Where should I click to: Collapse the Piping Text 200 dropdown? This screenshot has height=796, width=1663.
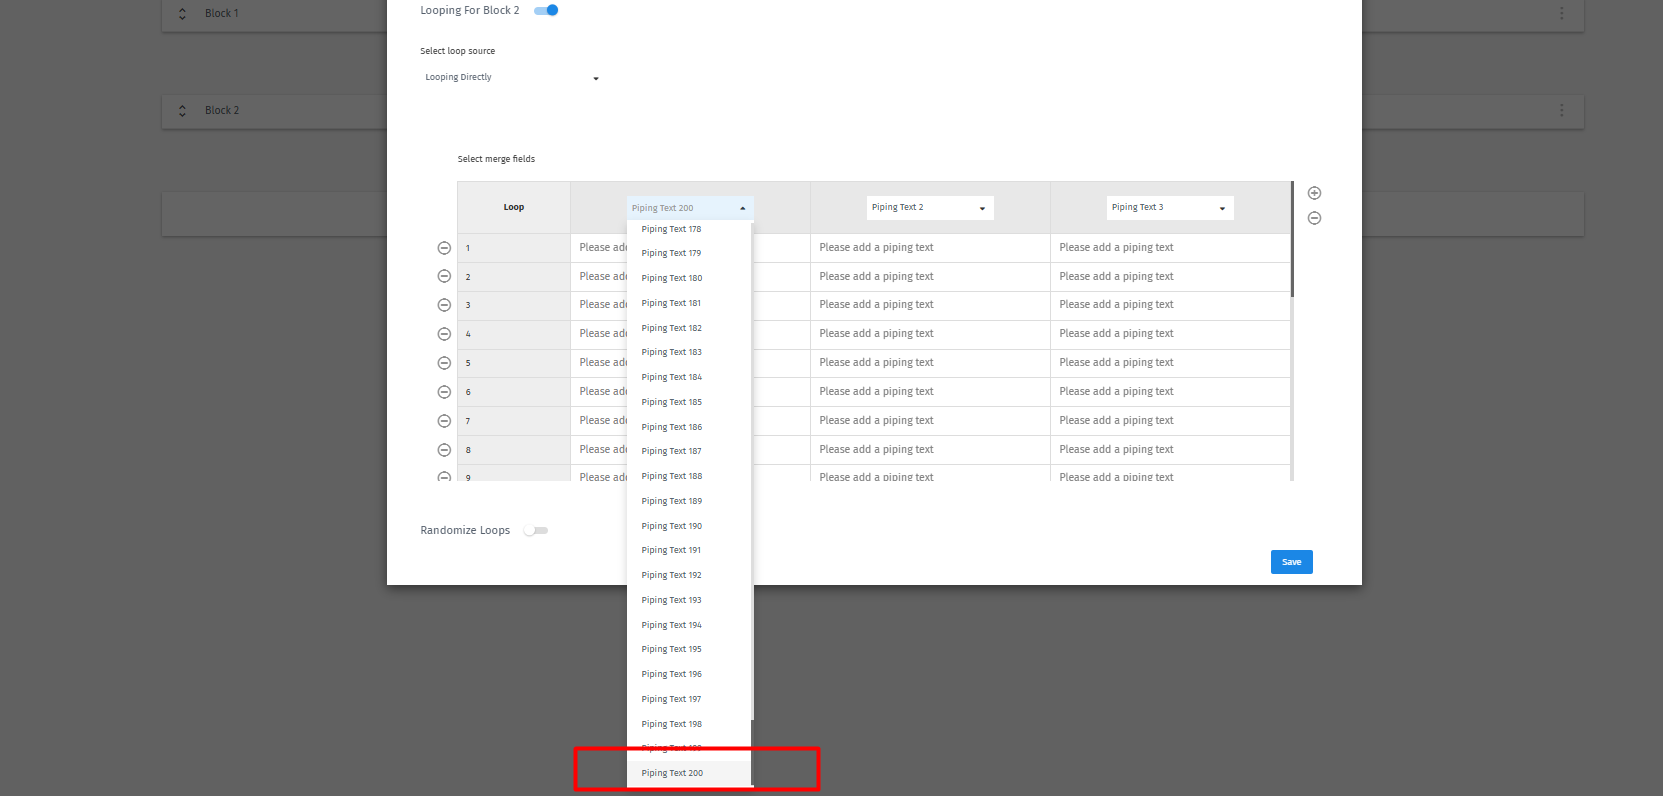pos(690,208)
